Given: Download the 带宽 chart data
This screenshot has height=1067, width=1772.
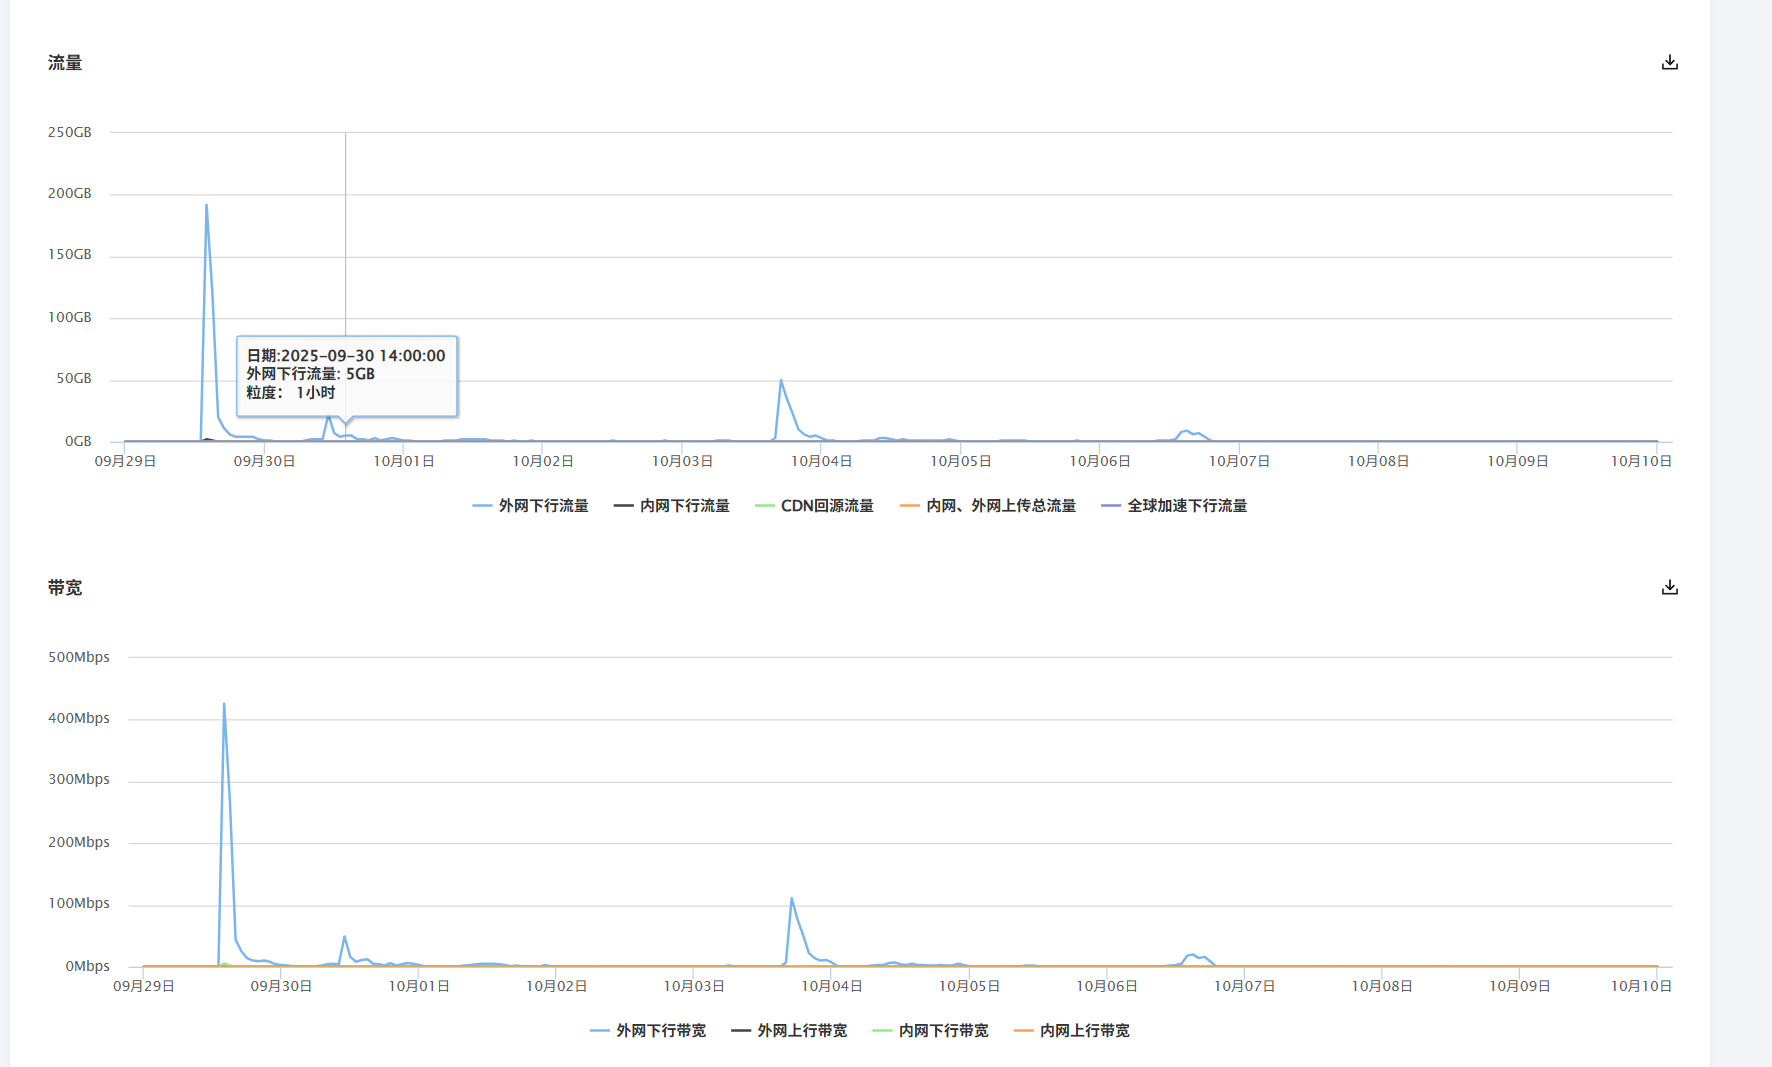Looking at the screenshot, I should click(x=1669, y=588).
